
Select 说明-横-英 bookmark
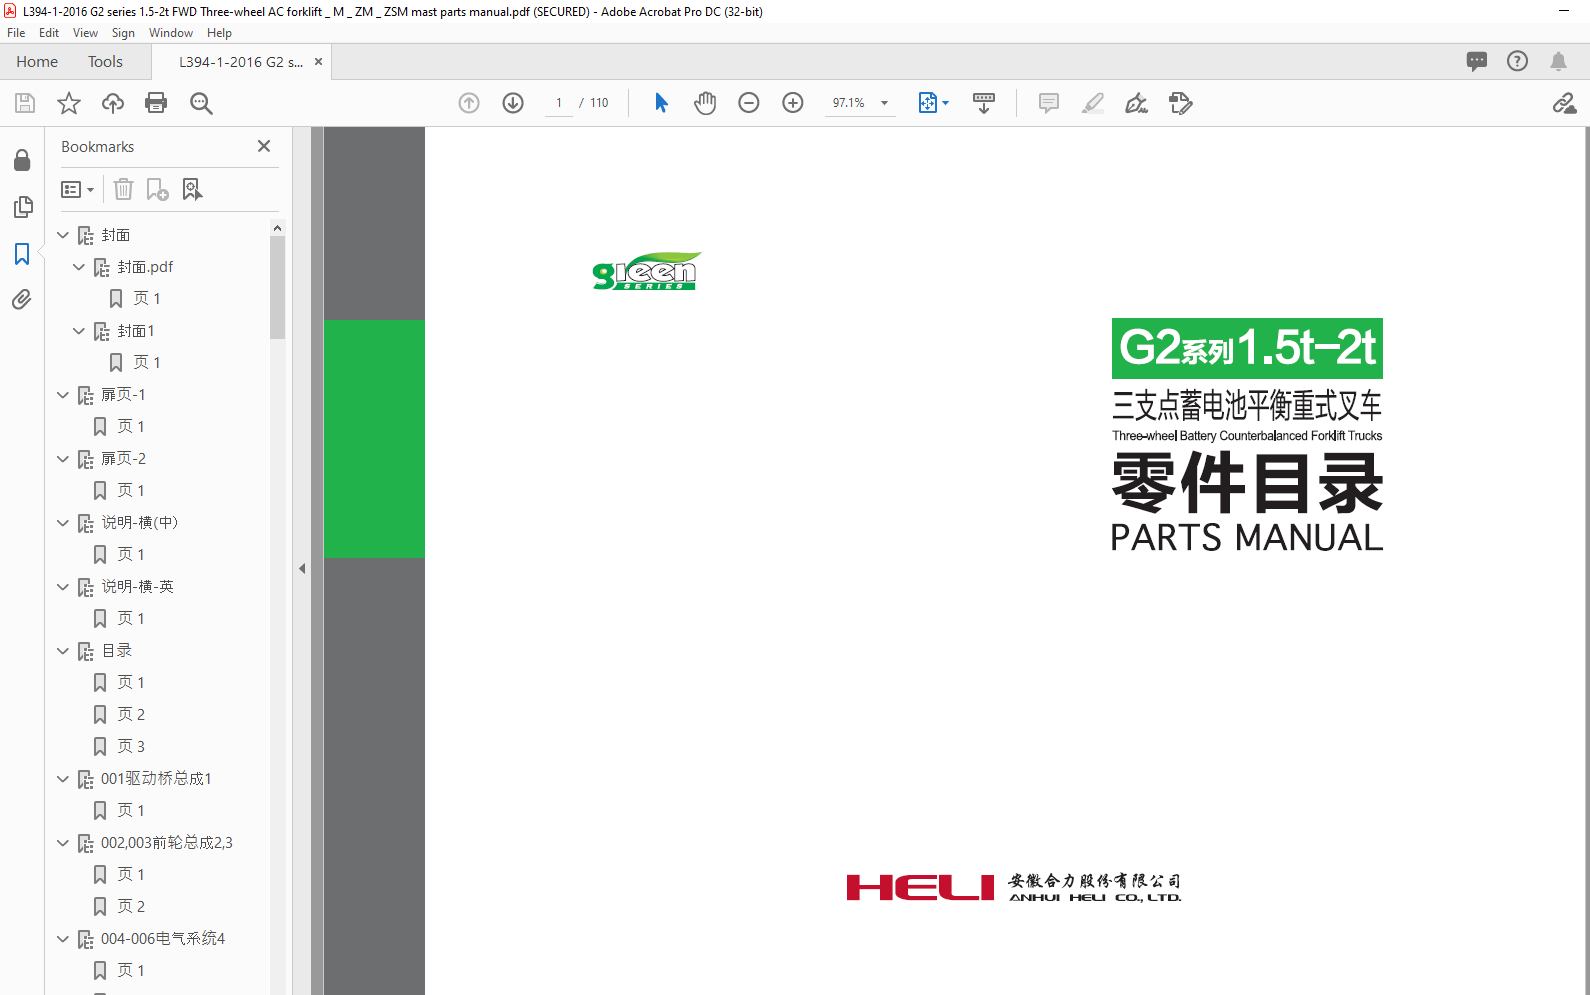point(137,587)
